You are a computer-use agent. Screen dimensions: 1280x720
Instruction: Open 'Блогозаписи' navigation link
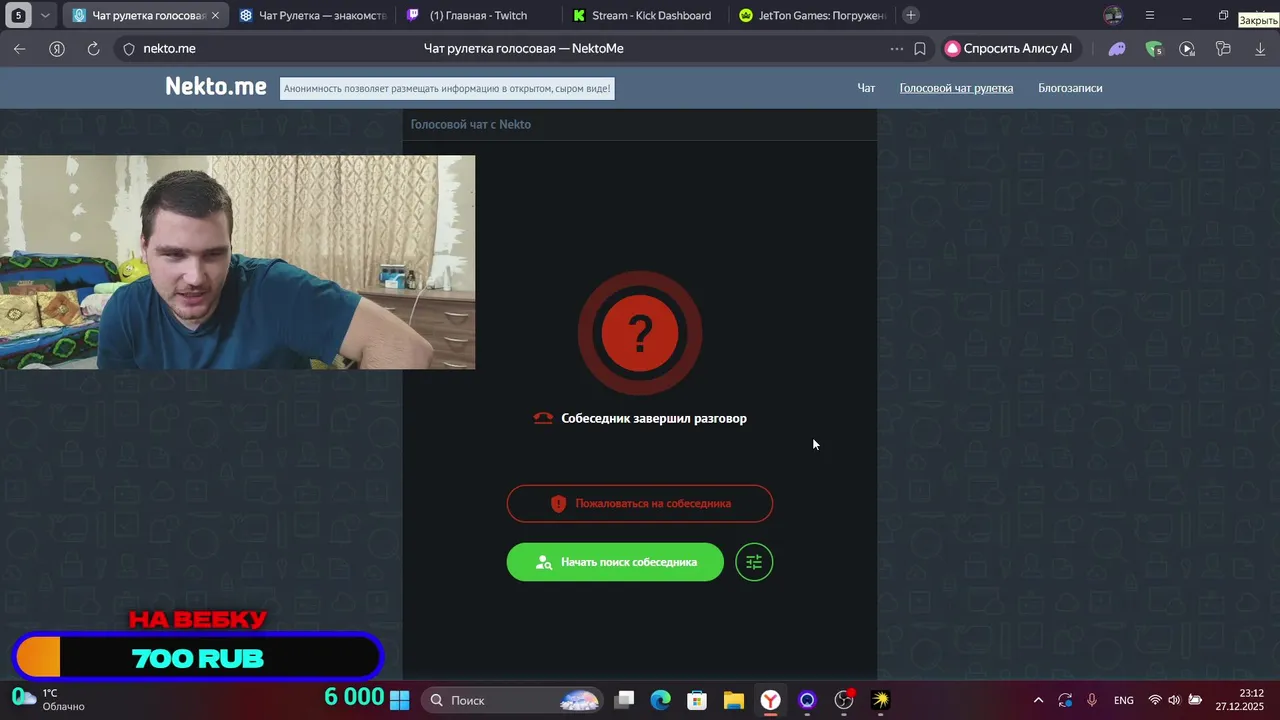(x=1070, y=88)
